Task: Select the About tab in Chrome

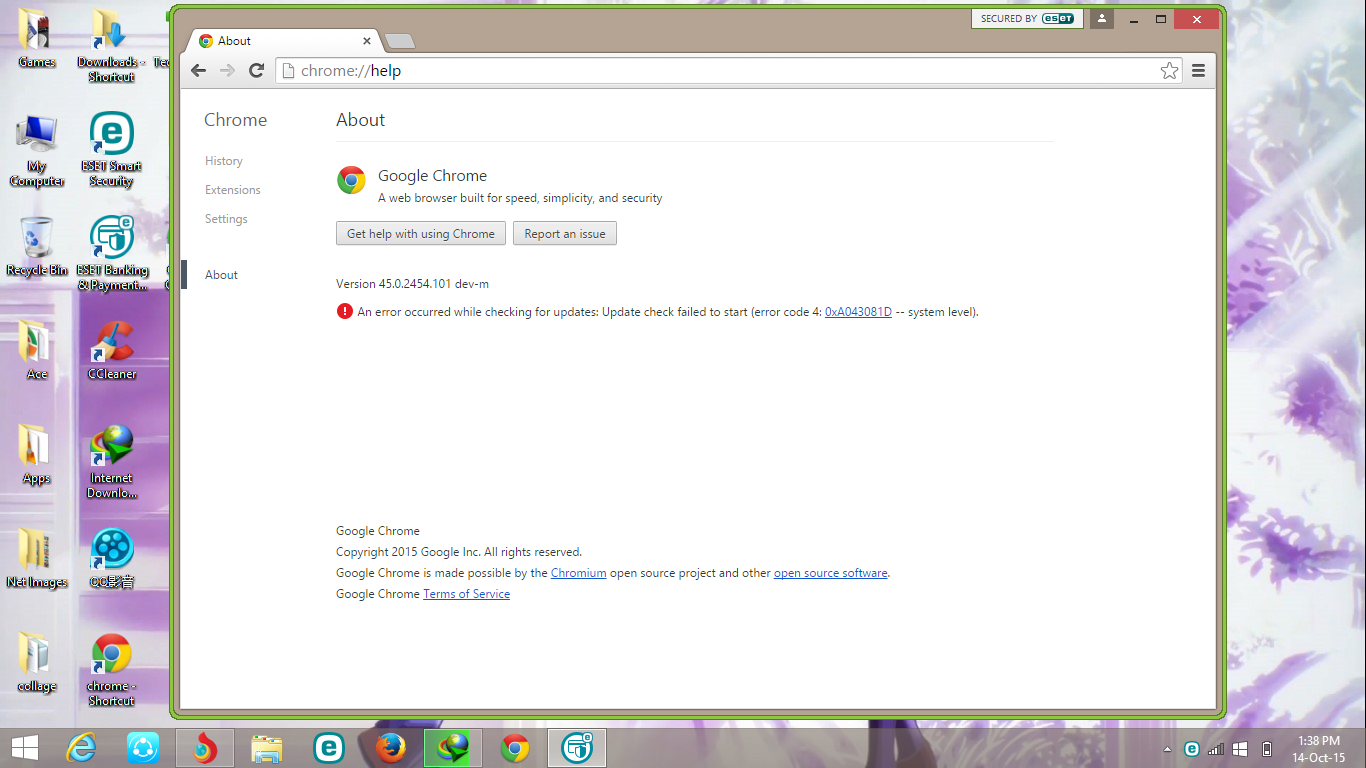Action: (x=285, y=41)
